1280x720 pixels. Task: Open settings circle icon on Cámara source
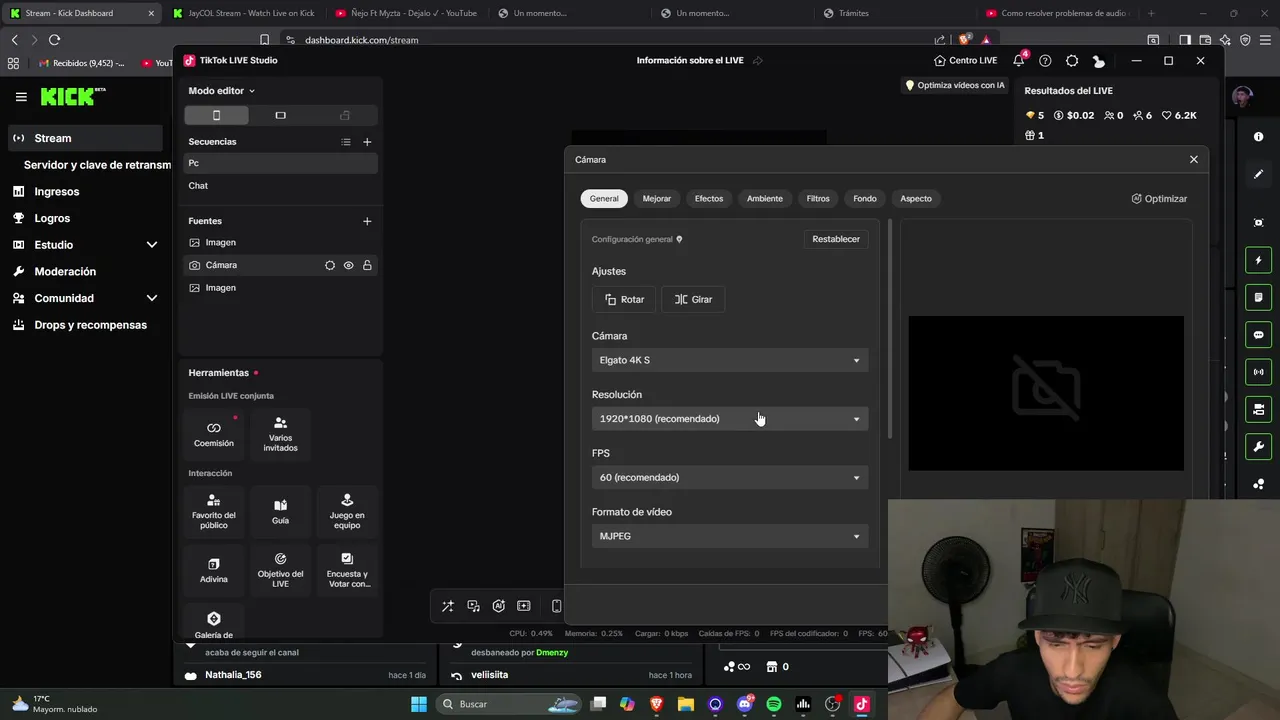click(x=330, y=265)
